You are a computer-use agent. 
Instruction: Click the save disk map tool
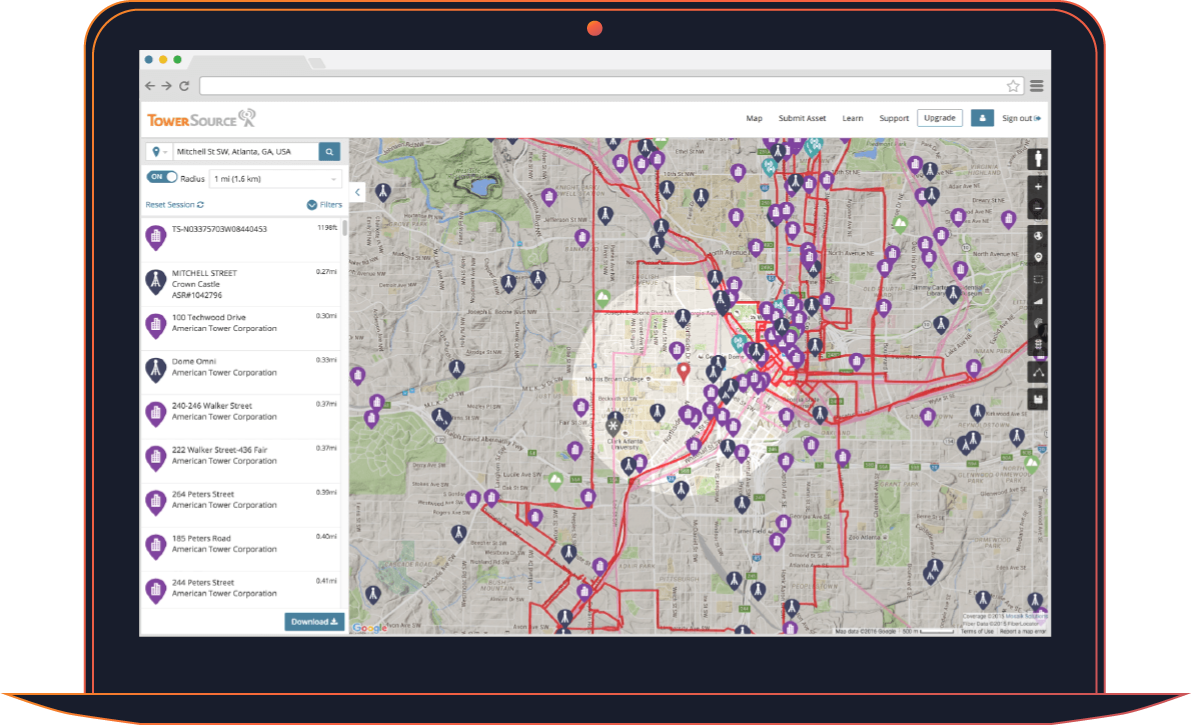[x=1038, y=400]
